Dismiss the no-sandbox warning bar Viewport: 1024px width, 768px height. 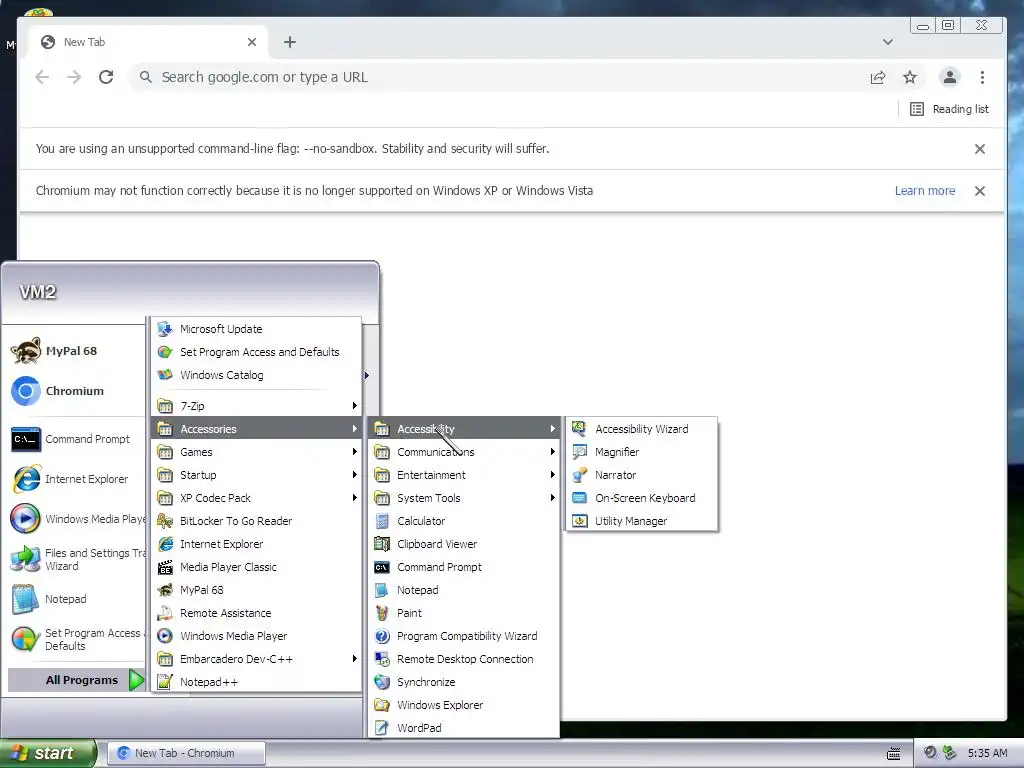click(x=980, y=149)
